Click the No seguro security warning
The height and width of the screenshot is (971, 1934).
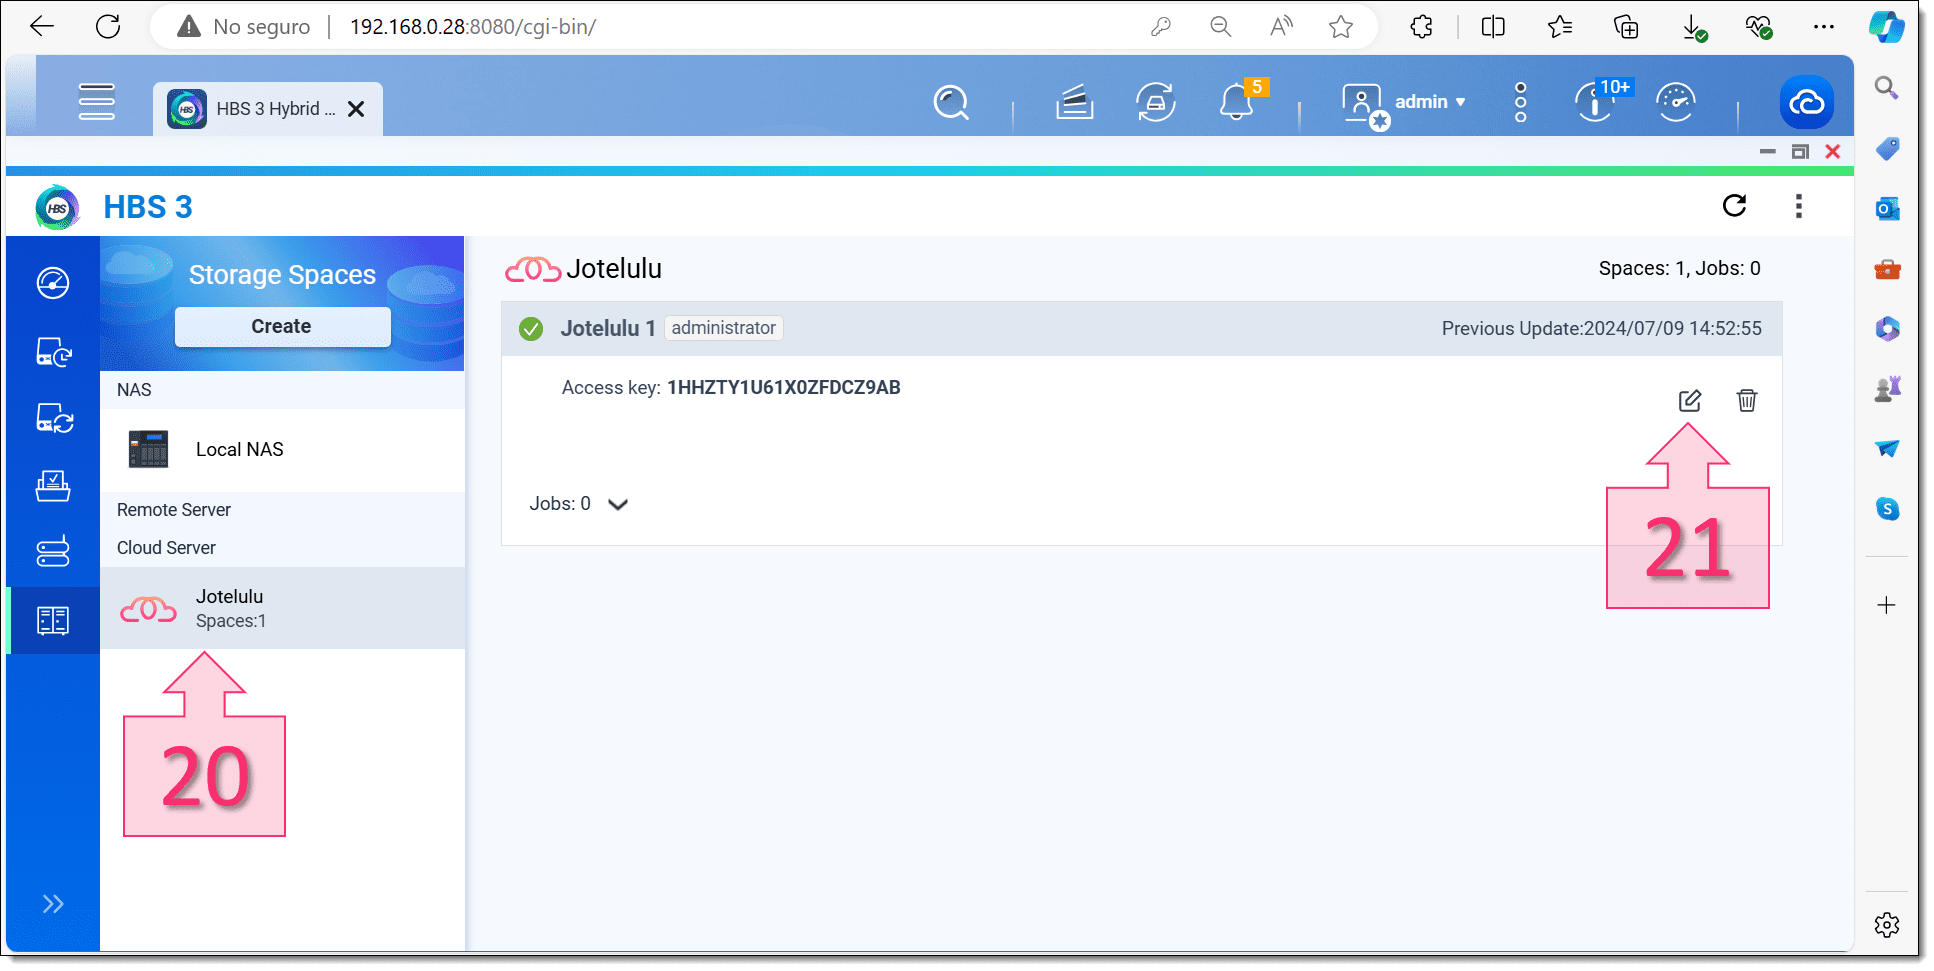click(243, 27)
